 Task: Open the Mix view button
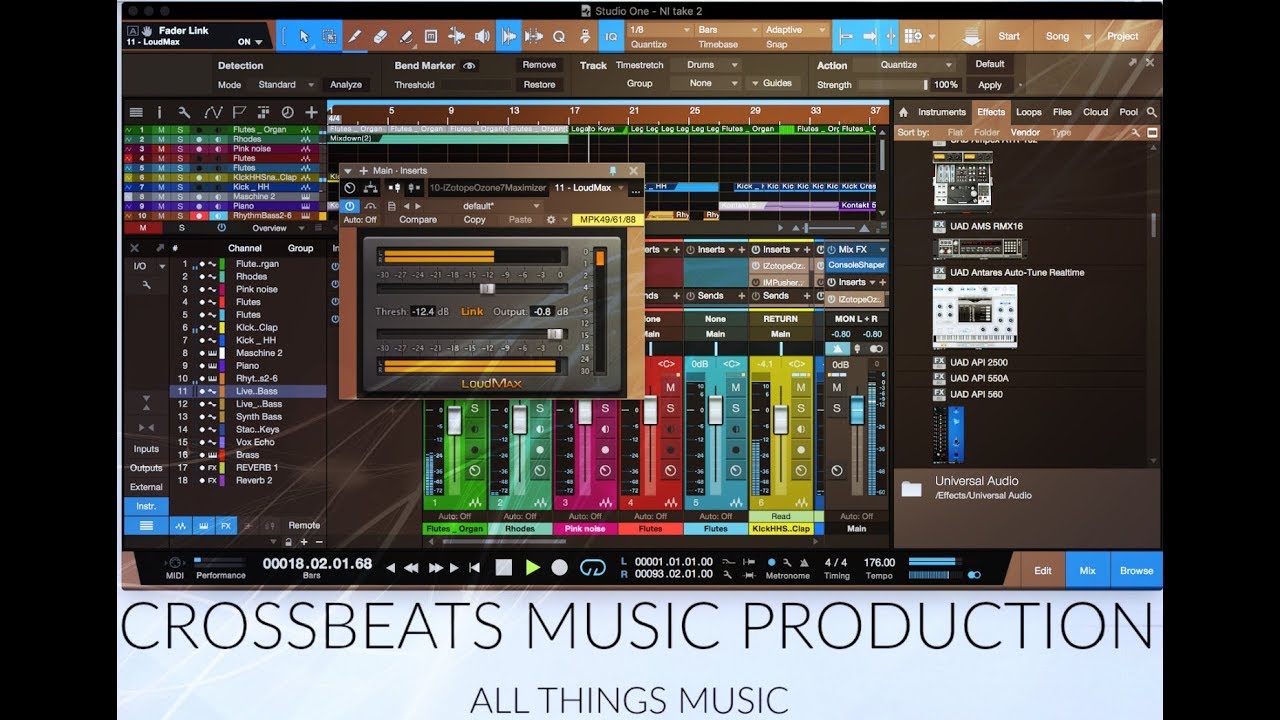tap(1087, 570)
